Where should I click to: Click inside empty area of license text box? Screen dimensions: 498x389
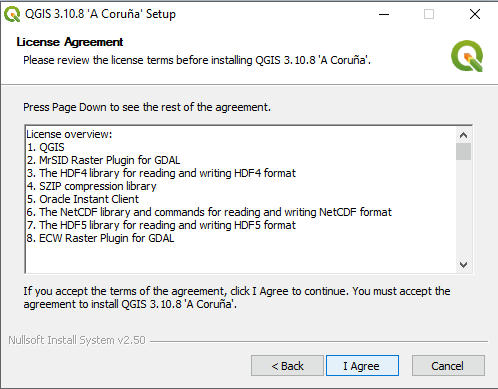pyautogui.click(x=240, y=258)
